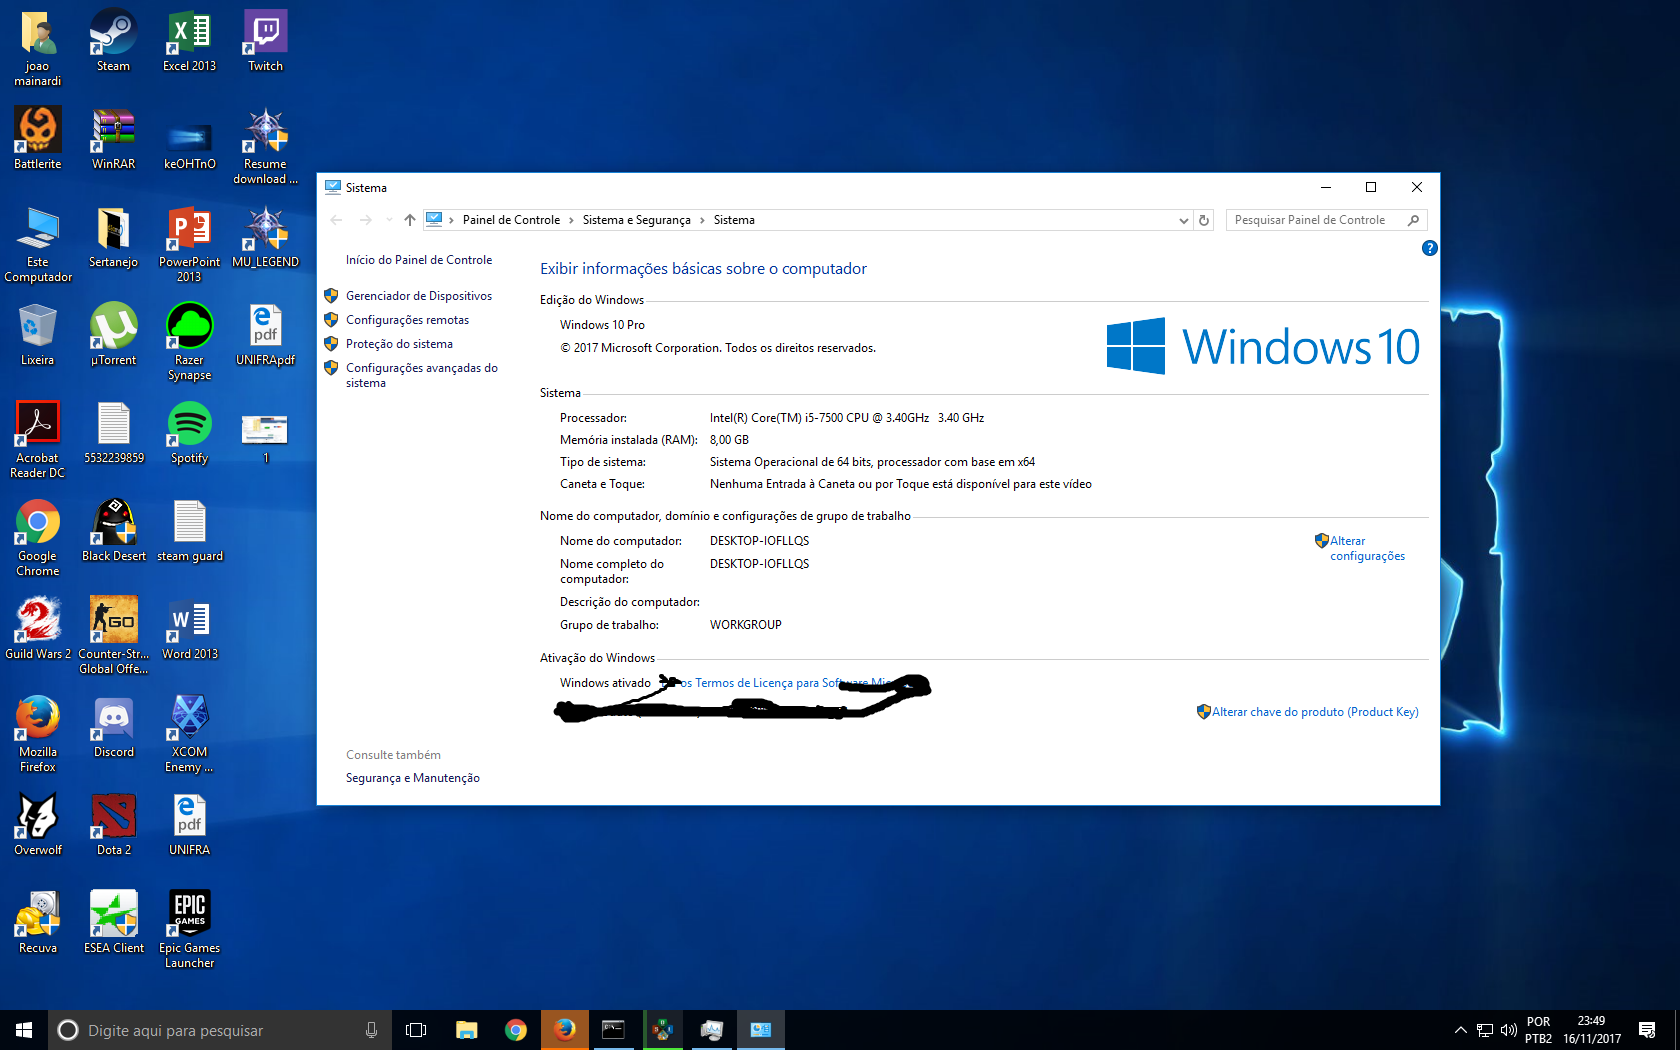
Task: Open Acrobat Reader DC icon
Action: 38,440
